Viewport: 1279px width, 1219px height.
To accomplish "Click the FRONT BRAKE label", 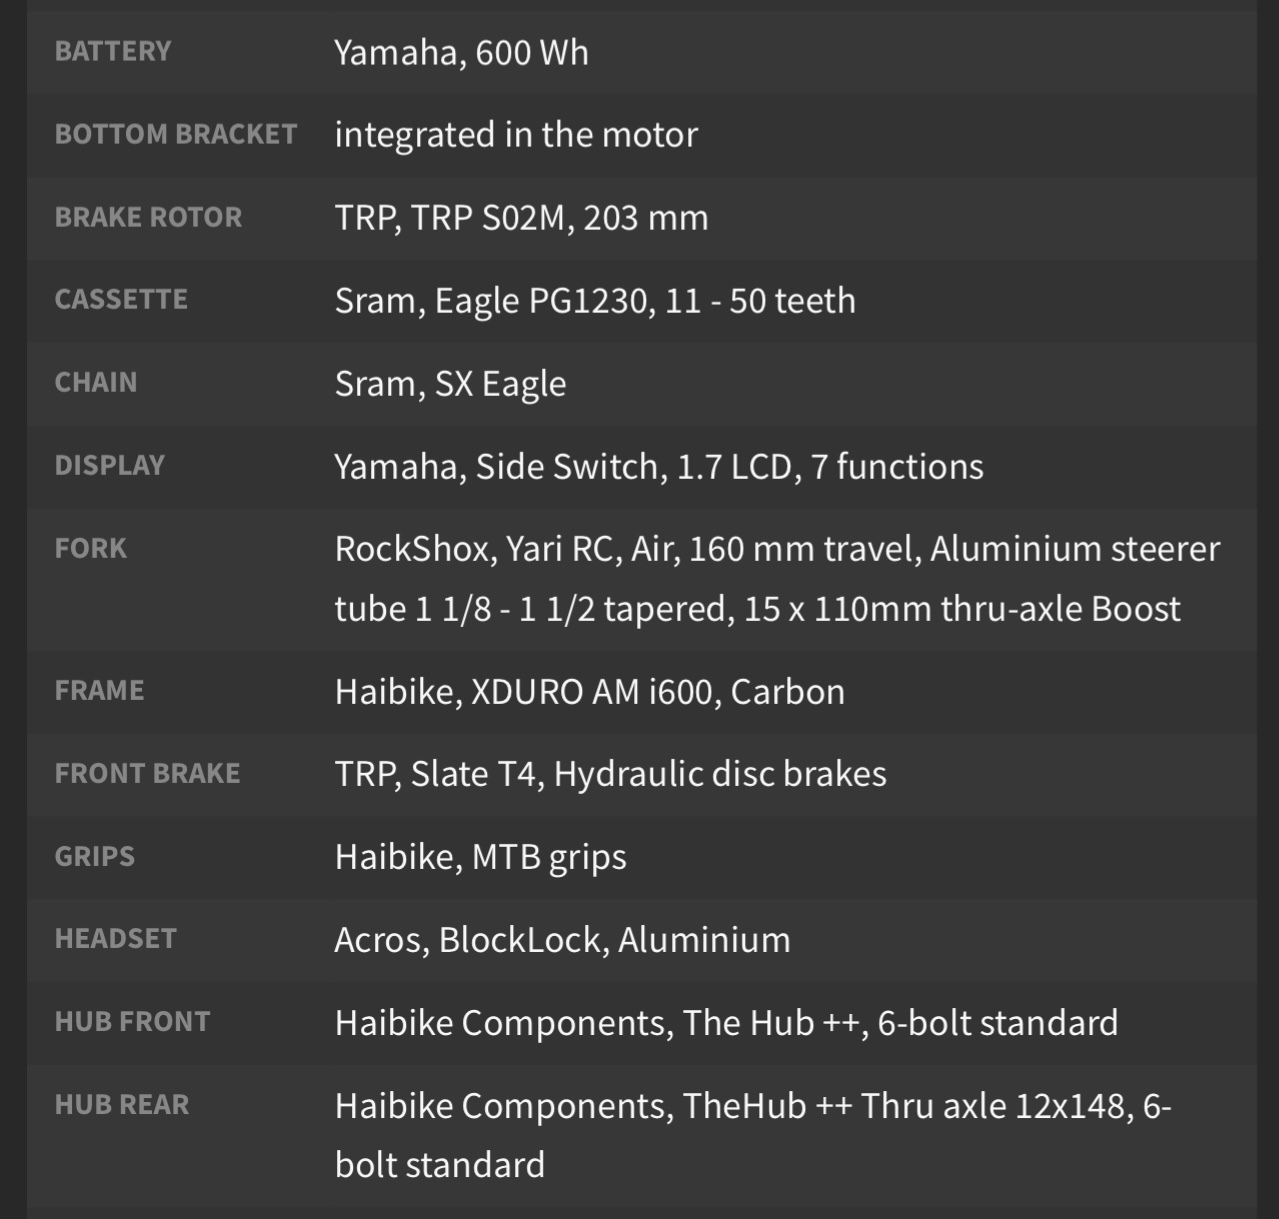I will [x=147, y=773].
